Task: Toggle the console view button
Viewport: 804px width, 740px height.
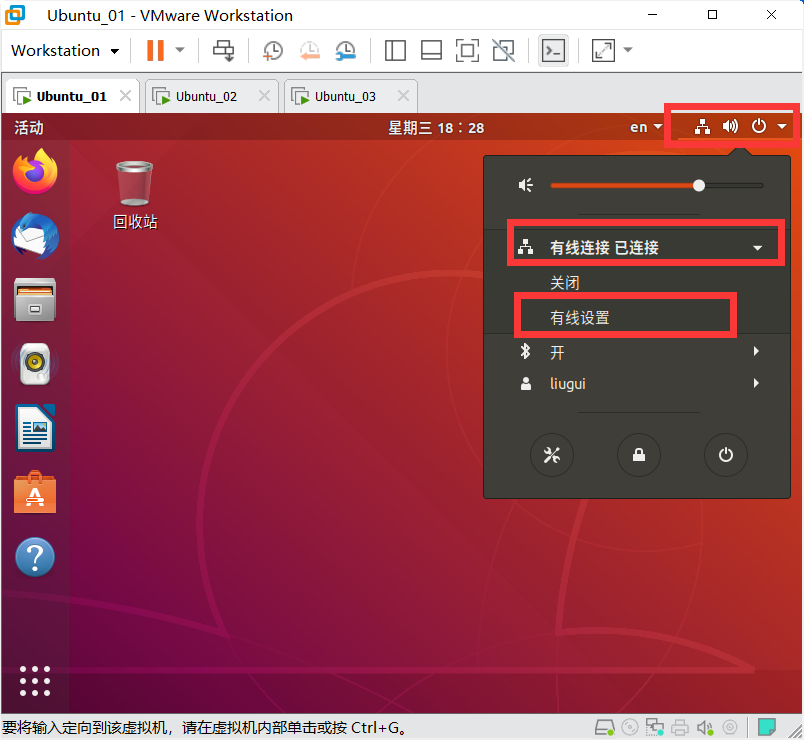Action: tap(553, 50)
